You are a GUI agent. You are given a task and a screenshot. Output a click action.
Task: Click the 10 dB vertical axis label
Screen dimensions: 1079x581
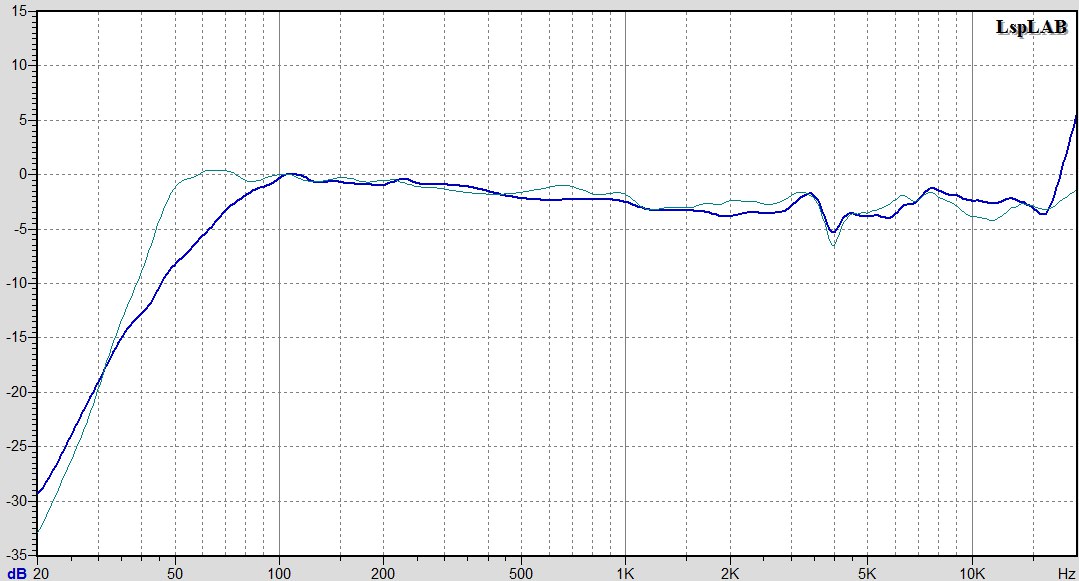point(19,65)
